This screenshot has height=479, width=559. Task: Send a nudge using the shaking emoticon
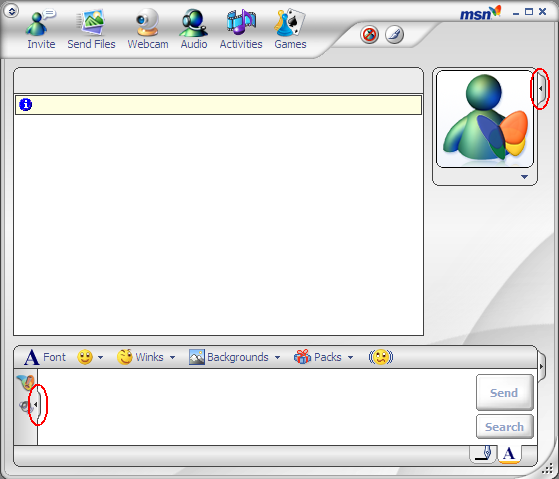tap(381, 357)
